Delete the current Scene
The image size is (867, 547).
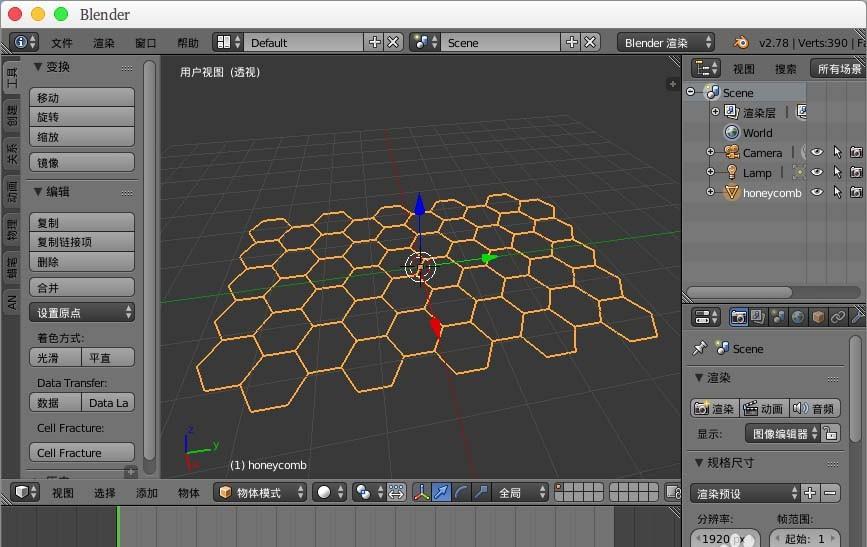click(590, 42)
